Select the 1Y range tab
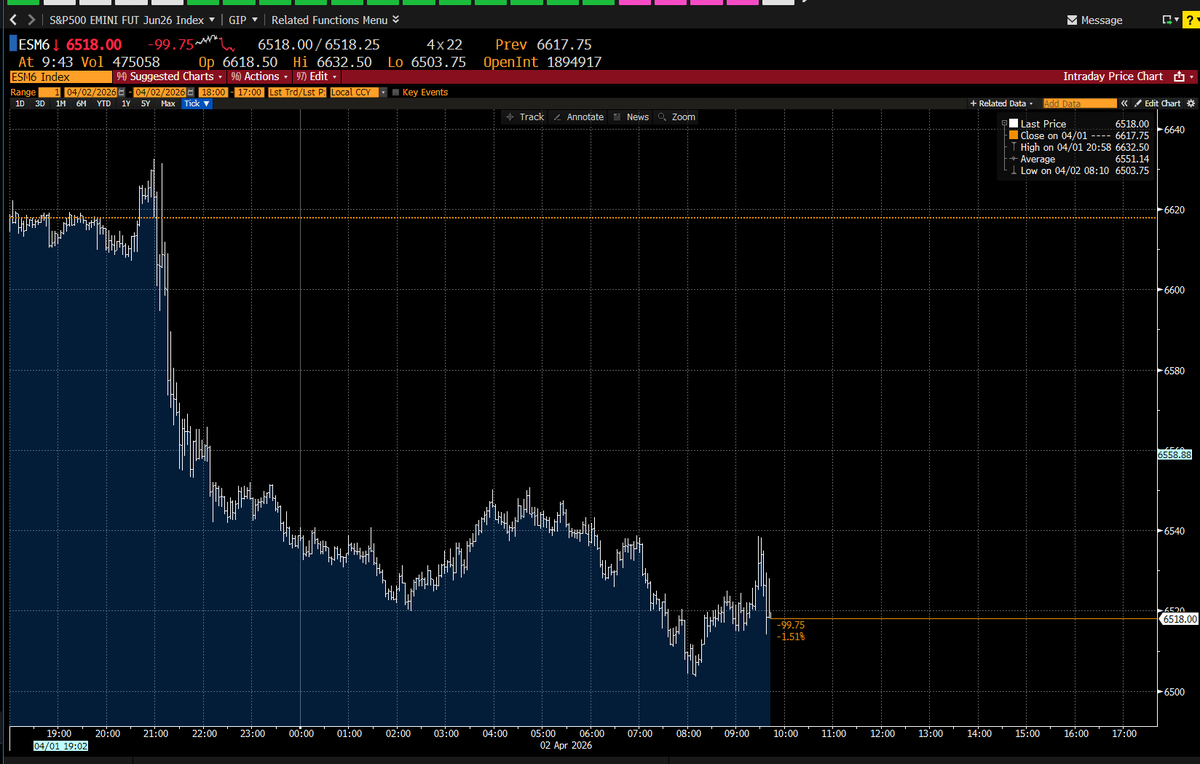 pos(125,103)
